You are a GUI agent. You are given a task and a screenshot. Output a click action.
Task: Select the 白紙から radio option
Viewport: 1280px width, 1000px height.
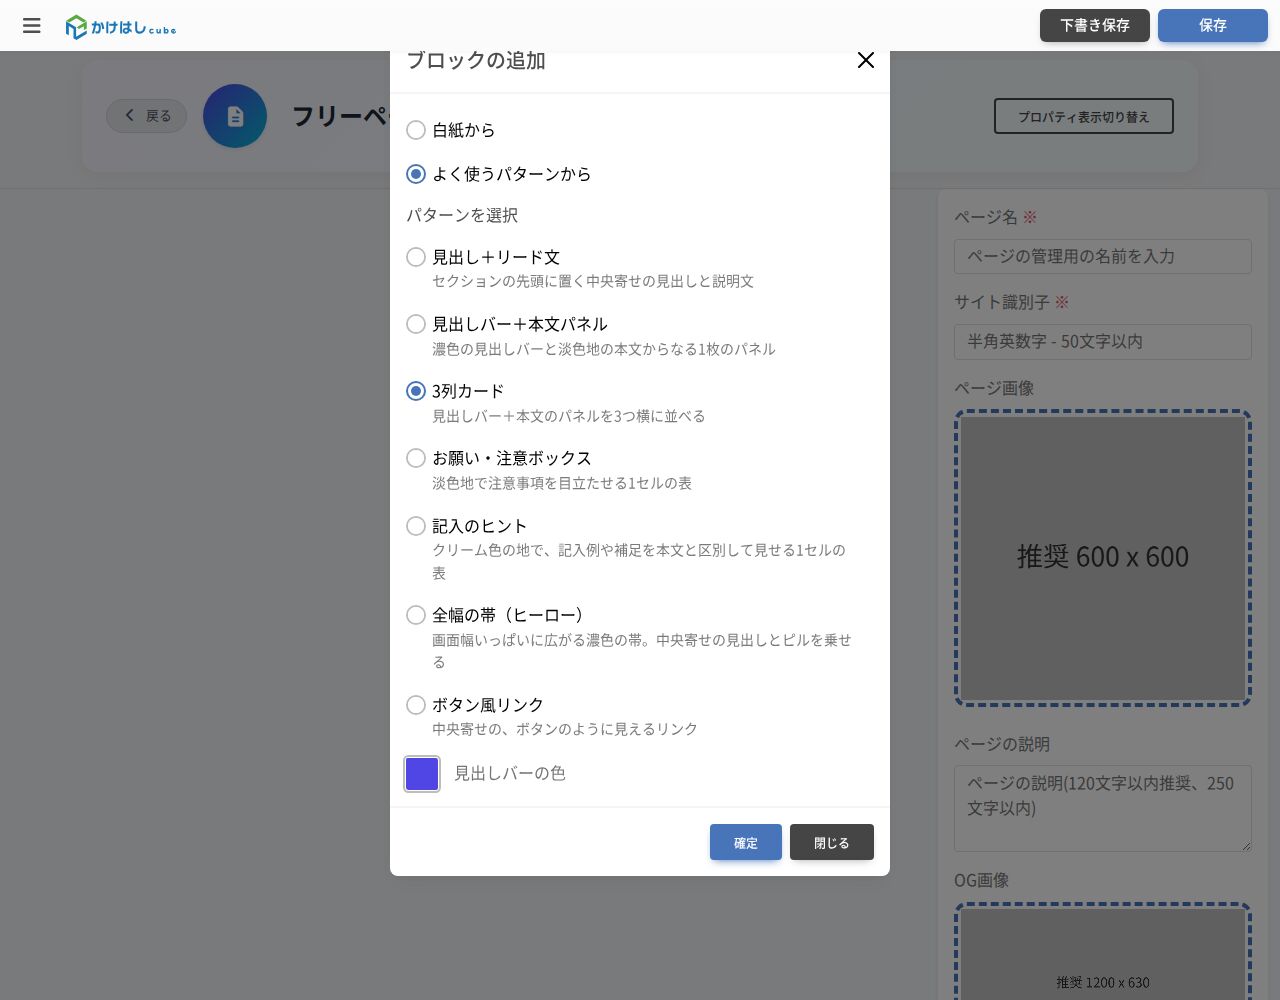click(x=416, y=130)
